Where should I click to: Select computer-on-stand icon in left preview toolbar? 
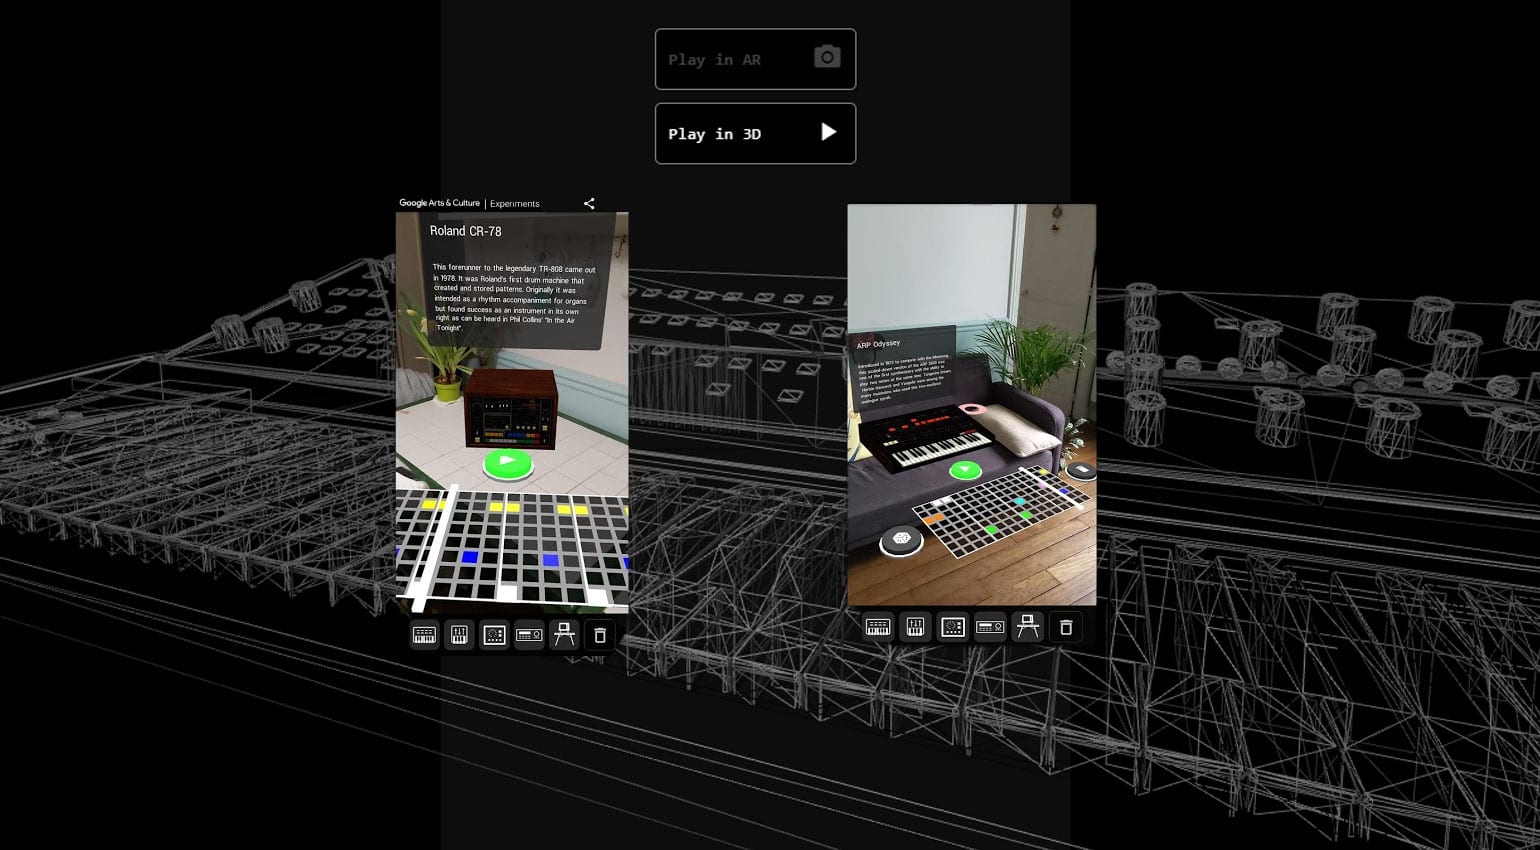(x=564, y=635)
